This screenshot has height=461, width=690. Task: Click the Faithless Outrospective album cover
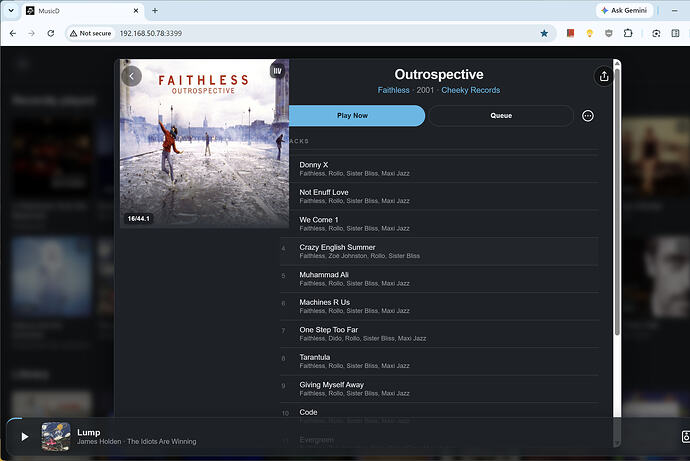pyautogui.click(x=205, y=143)
